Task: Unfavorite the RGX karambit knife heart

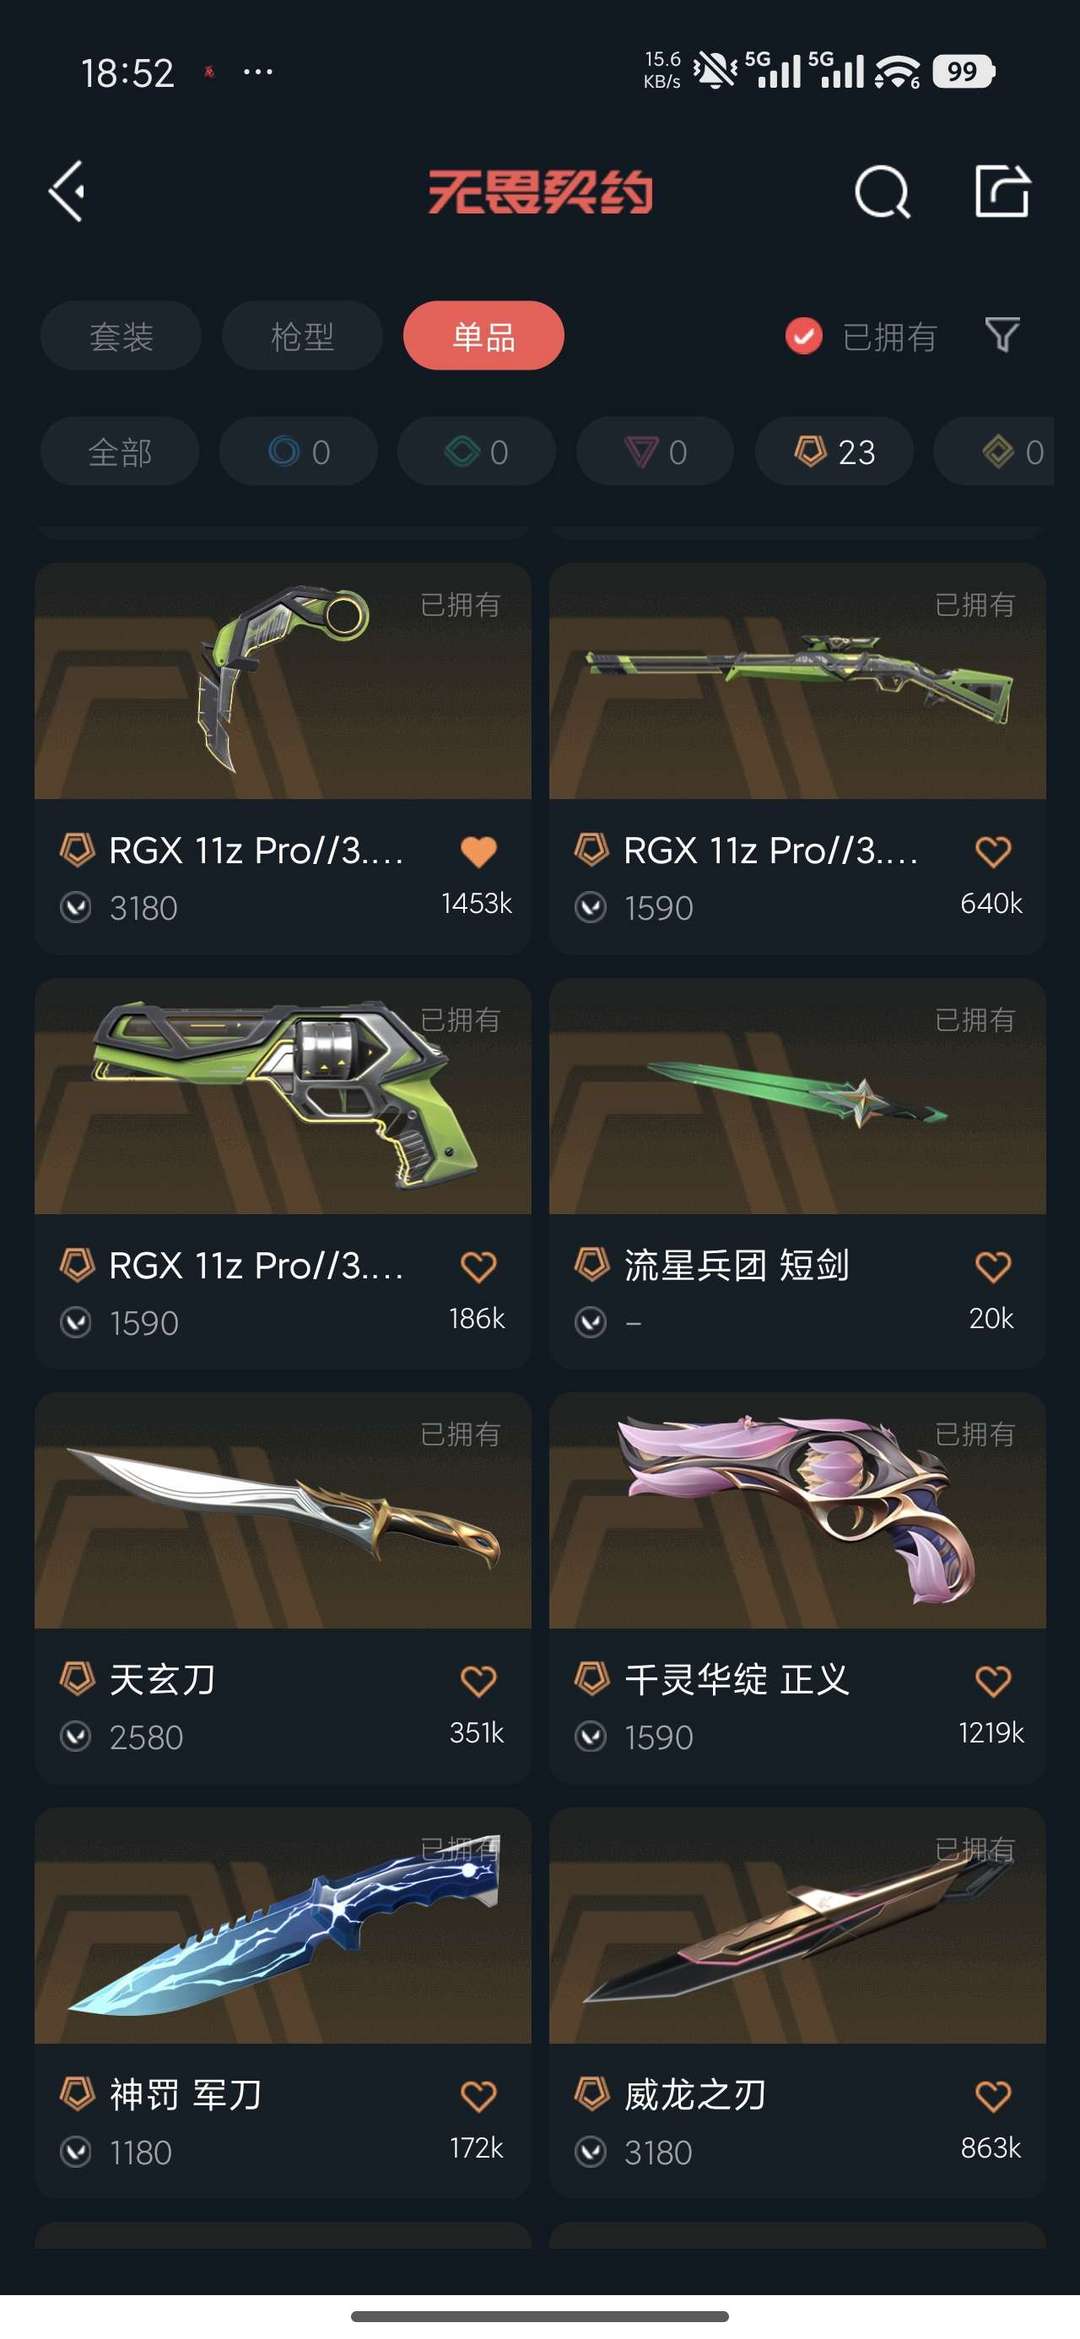Action: tap(478, 851)
